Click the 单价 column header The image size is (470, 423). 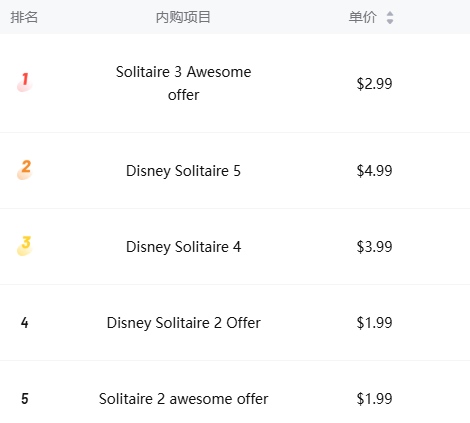click(x=363, y=17)
